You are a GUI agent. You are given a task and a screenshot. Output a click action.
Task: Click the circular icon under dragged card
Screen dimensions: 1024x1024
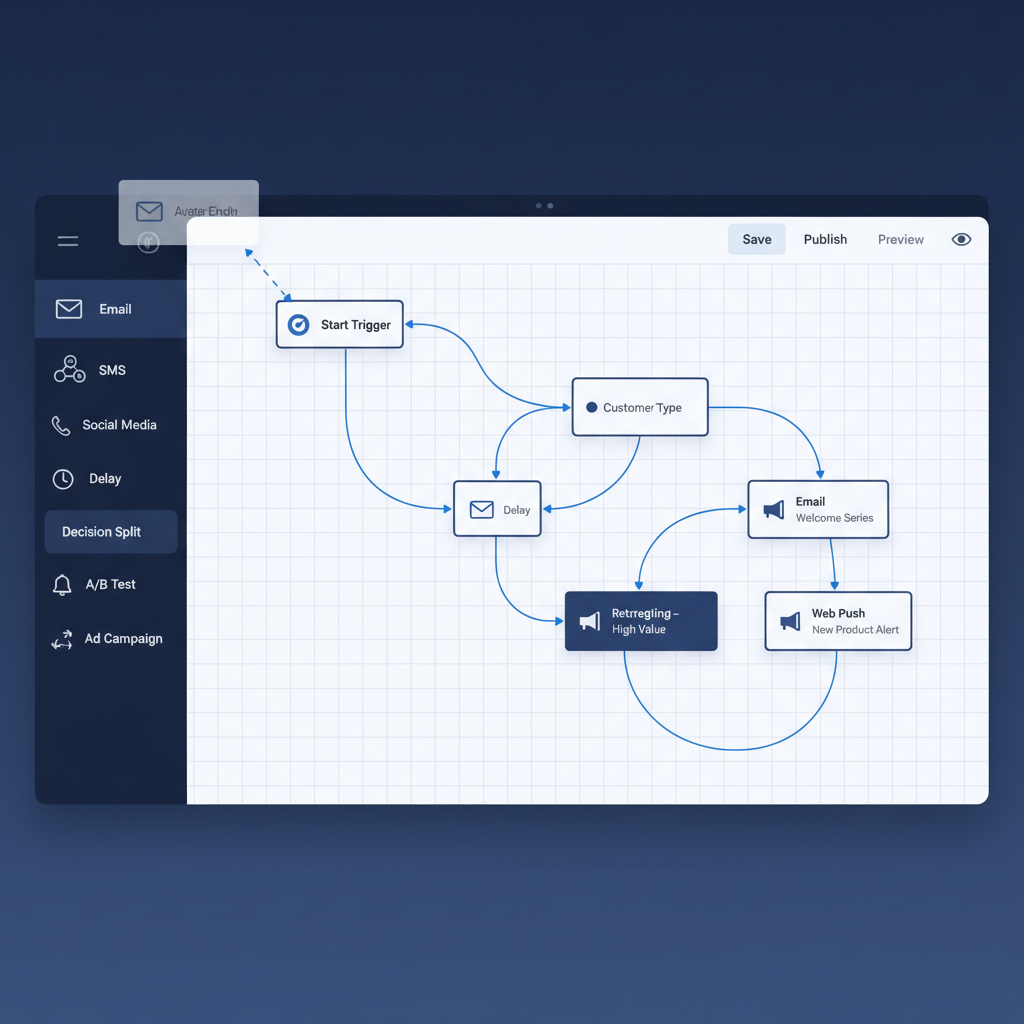(x=148, y=242)
